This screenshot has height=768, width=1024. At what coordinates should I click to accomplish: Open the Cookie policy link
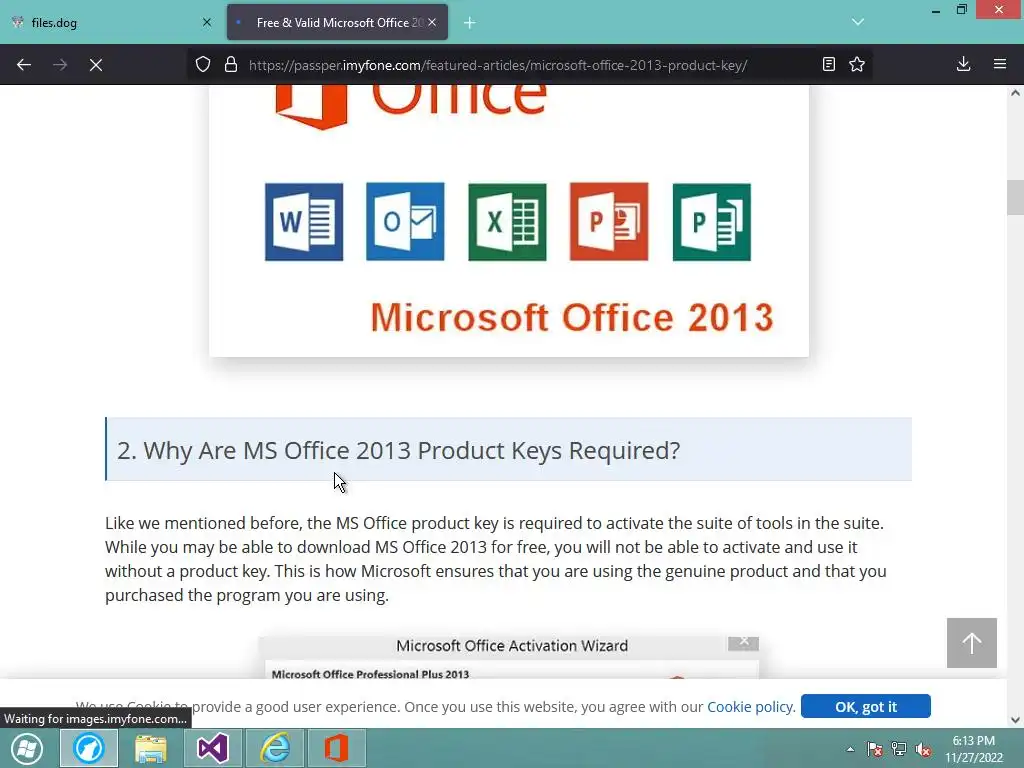(x=750, y=707)
